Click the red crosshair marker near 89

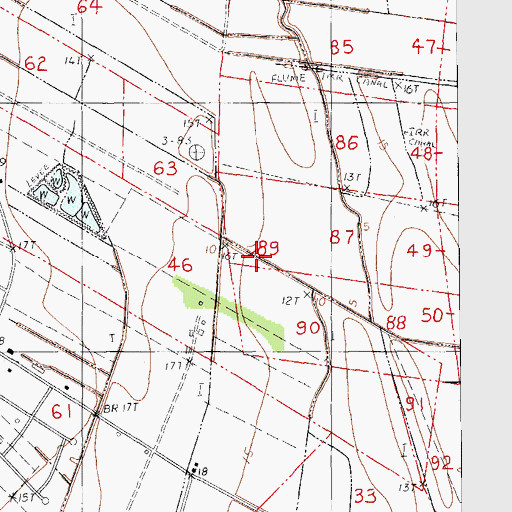(256, 256)
